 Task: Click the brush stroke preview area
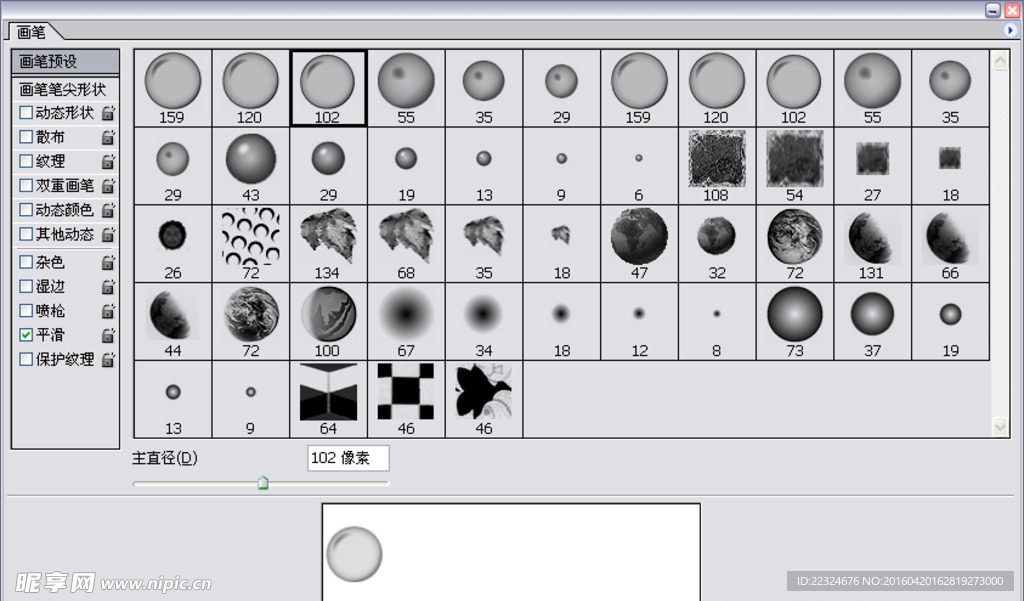click(511, 552)
